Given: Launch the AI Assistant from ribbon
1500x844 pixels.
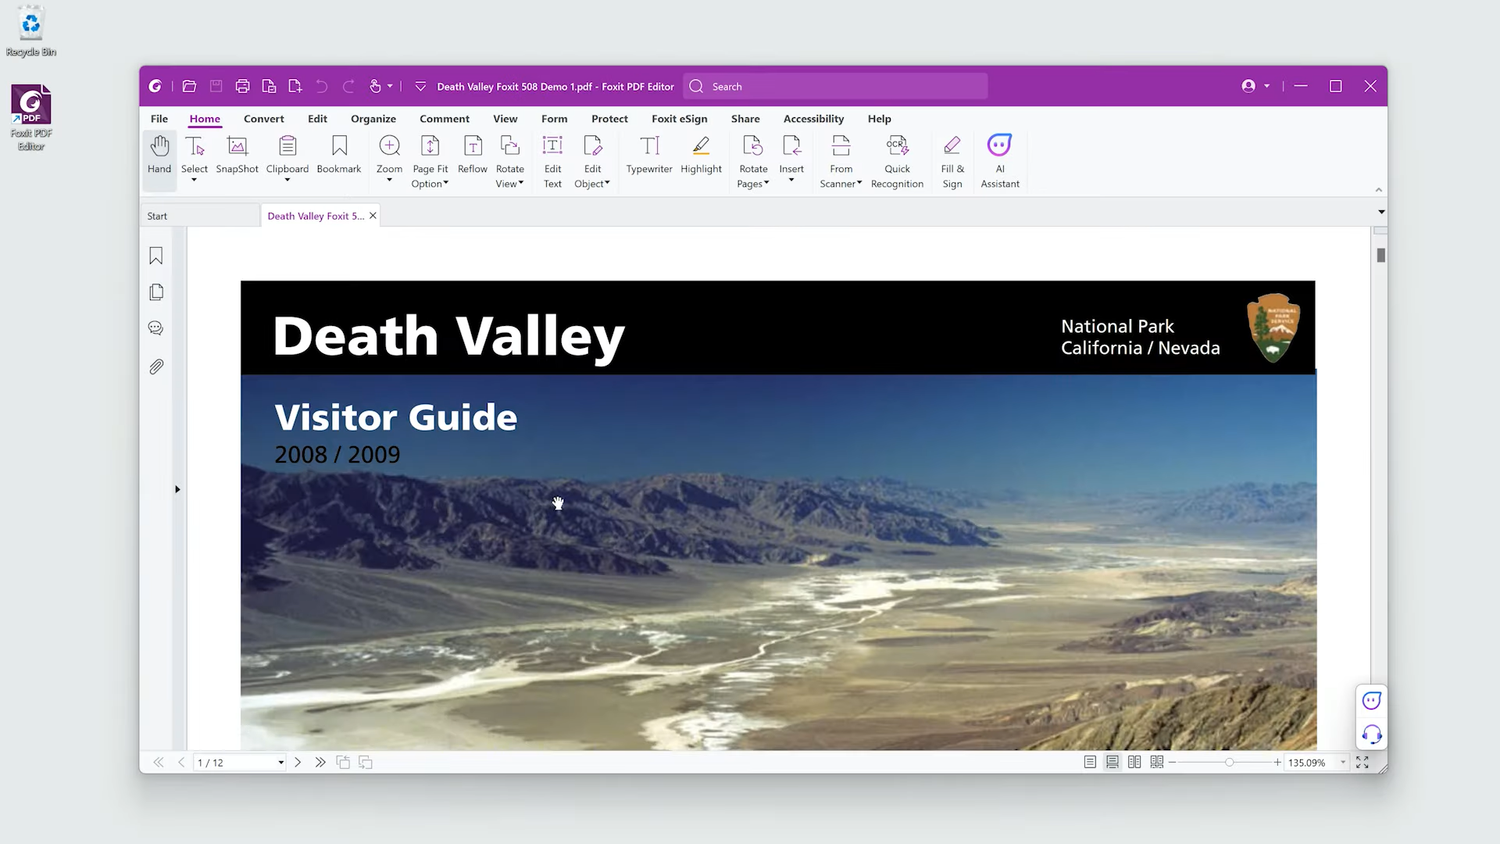Looking at the screenshot, I should 1000,161.
